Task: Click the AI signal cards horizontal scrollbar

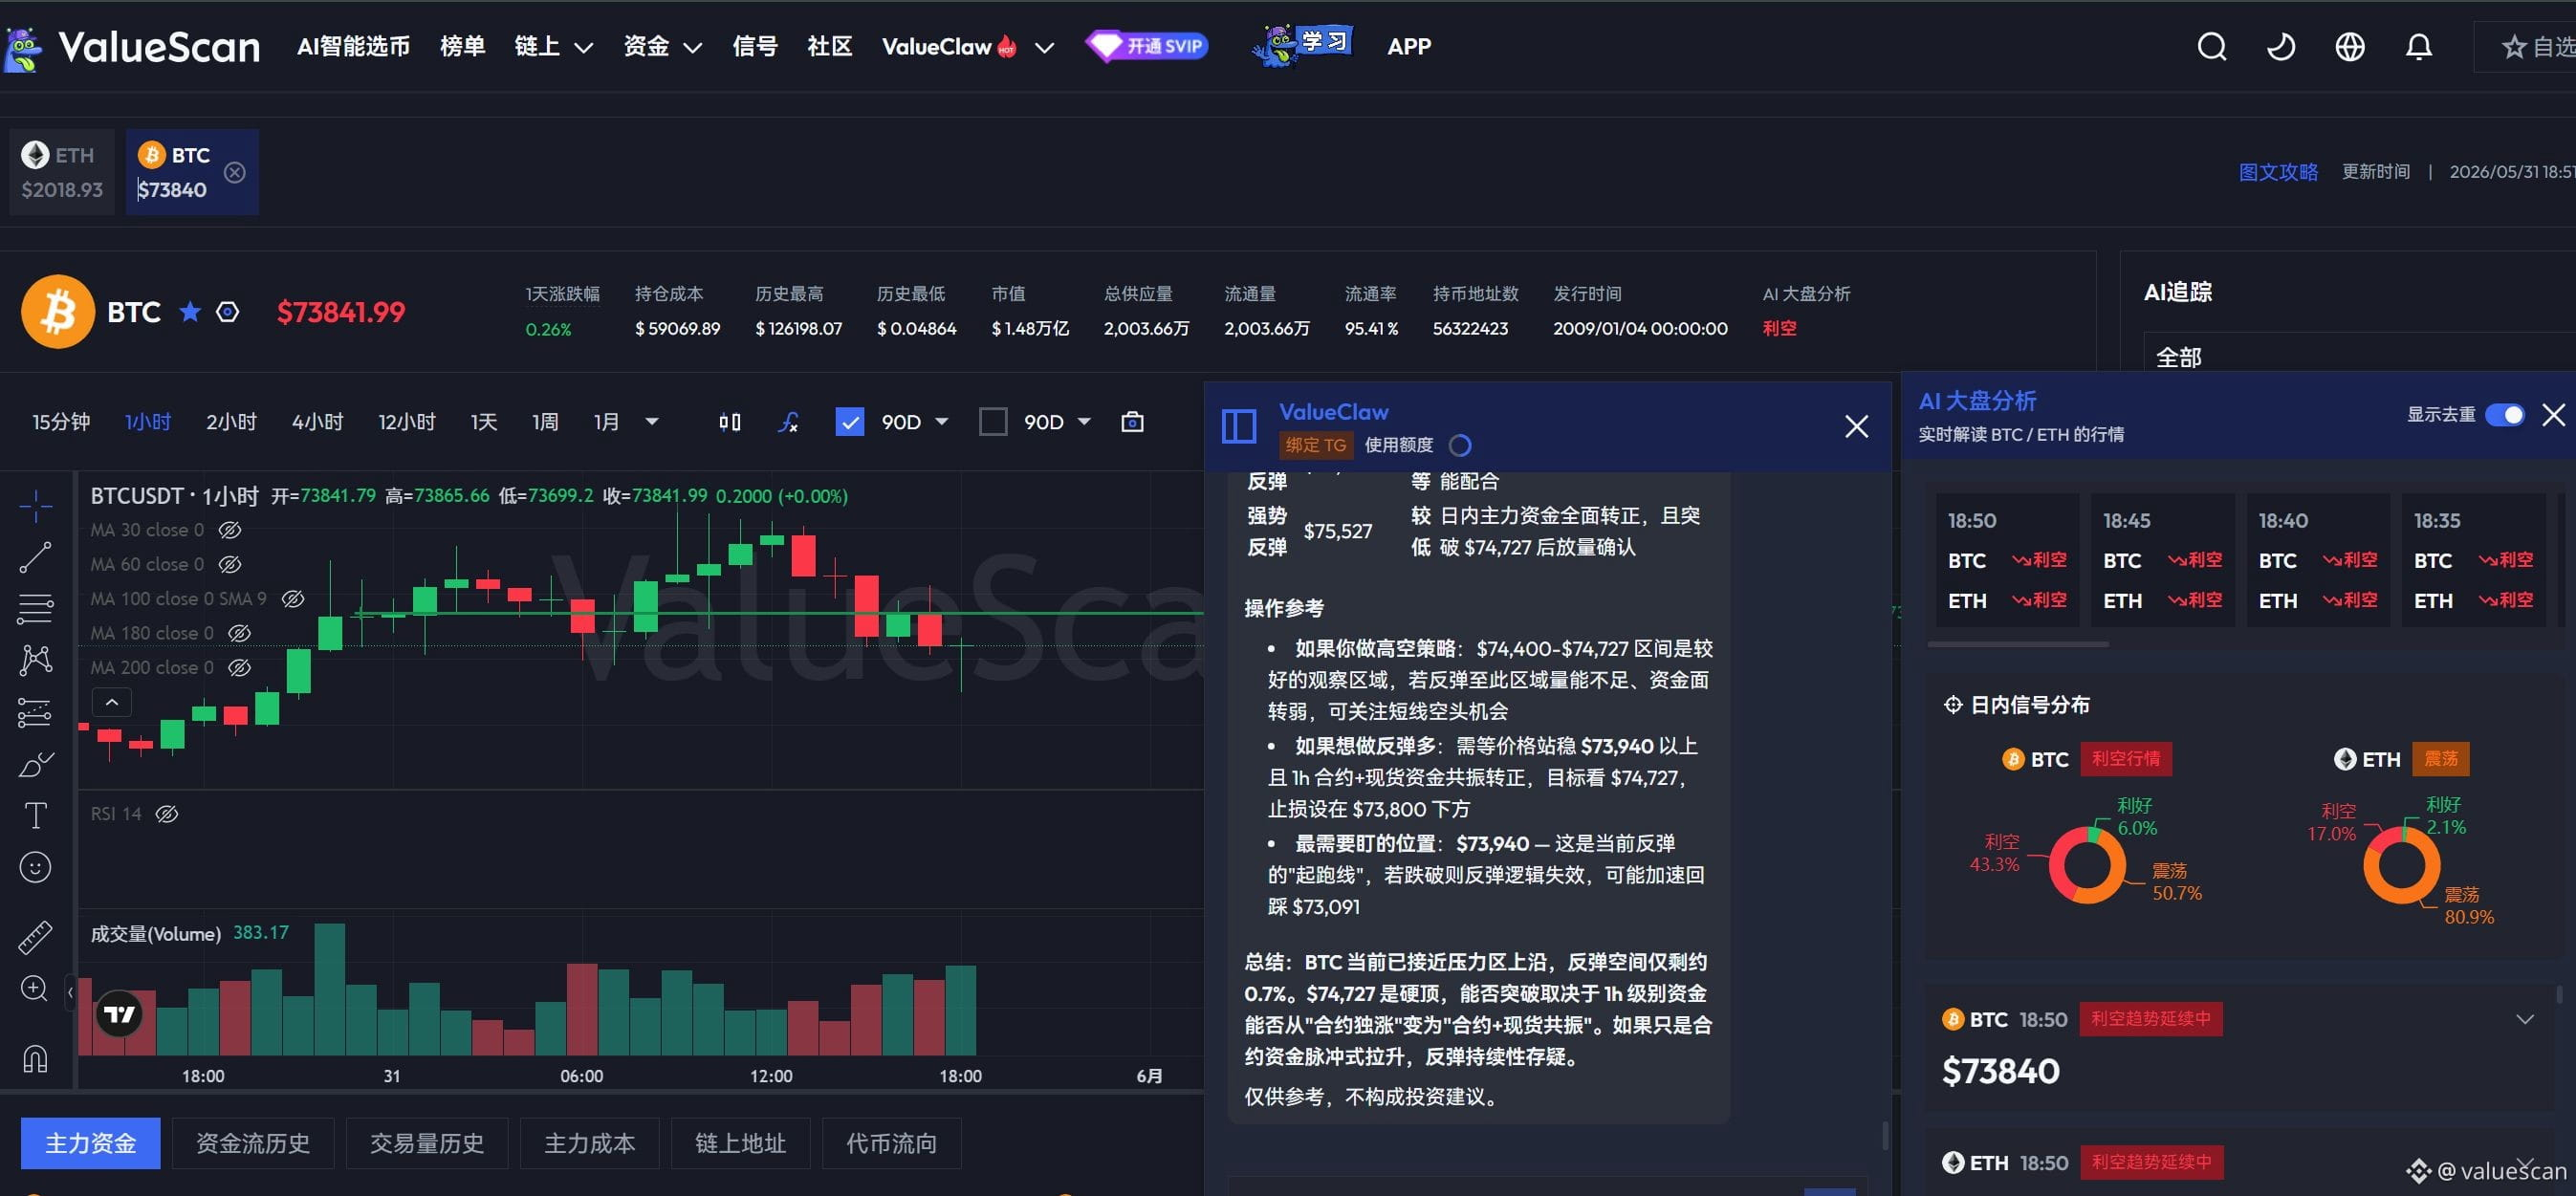Action: 2018,645
